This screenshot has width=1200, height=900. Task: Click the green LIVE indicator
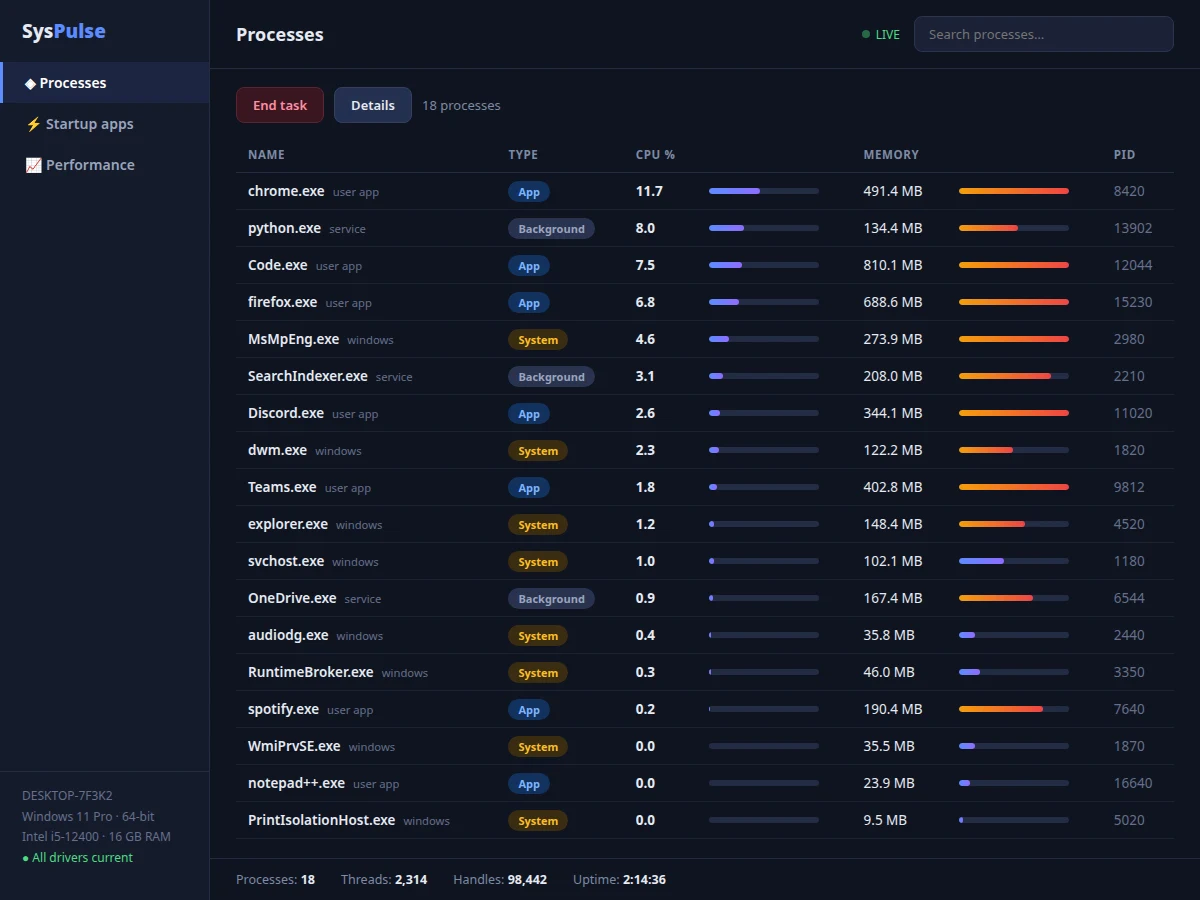pyautogui.click(x=881, y=34)
